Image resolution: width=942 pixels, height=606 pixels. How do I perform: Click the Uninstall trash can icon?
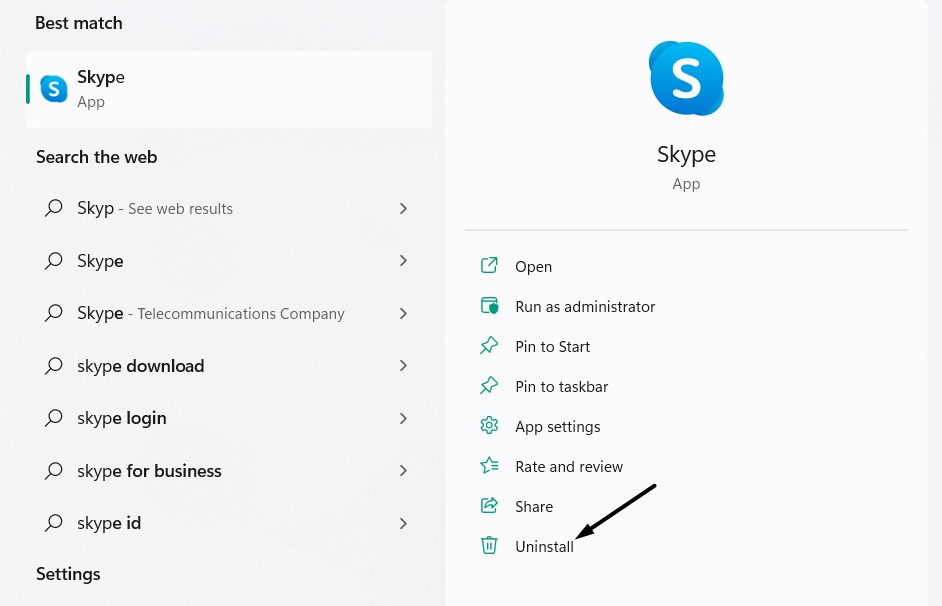(x=489, y=546)
